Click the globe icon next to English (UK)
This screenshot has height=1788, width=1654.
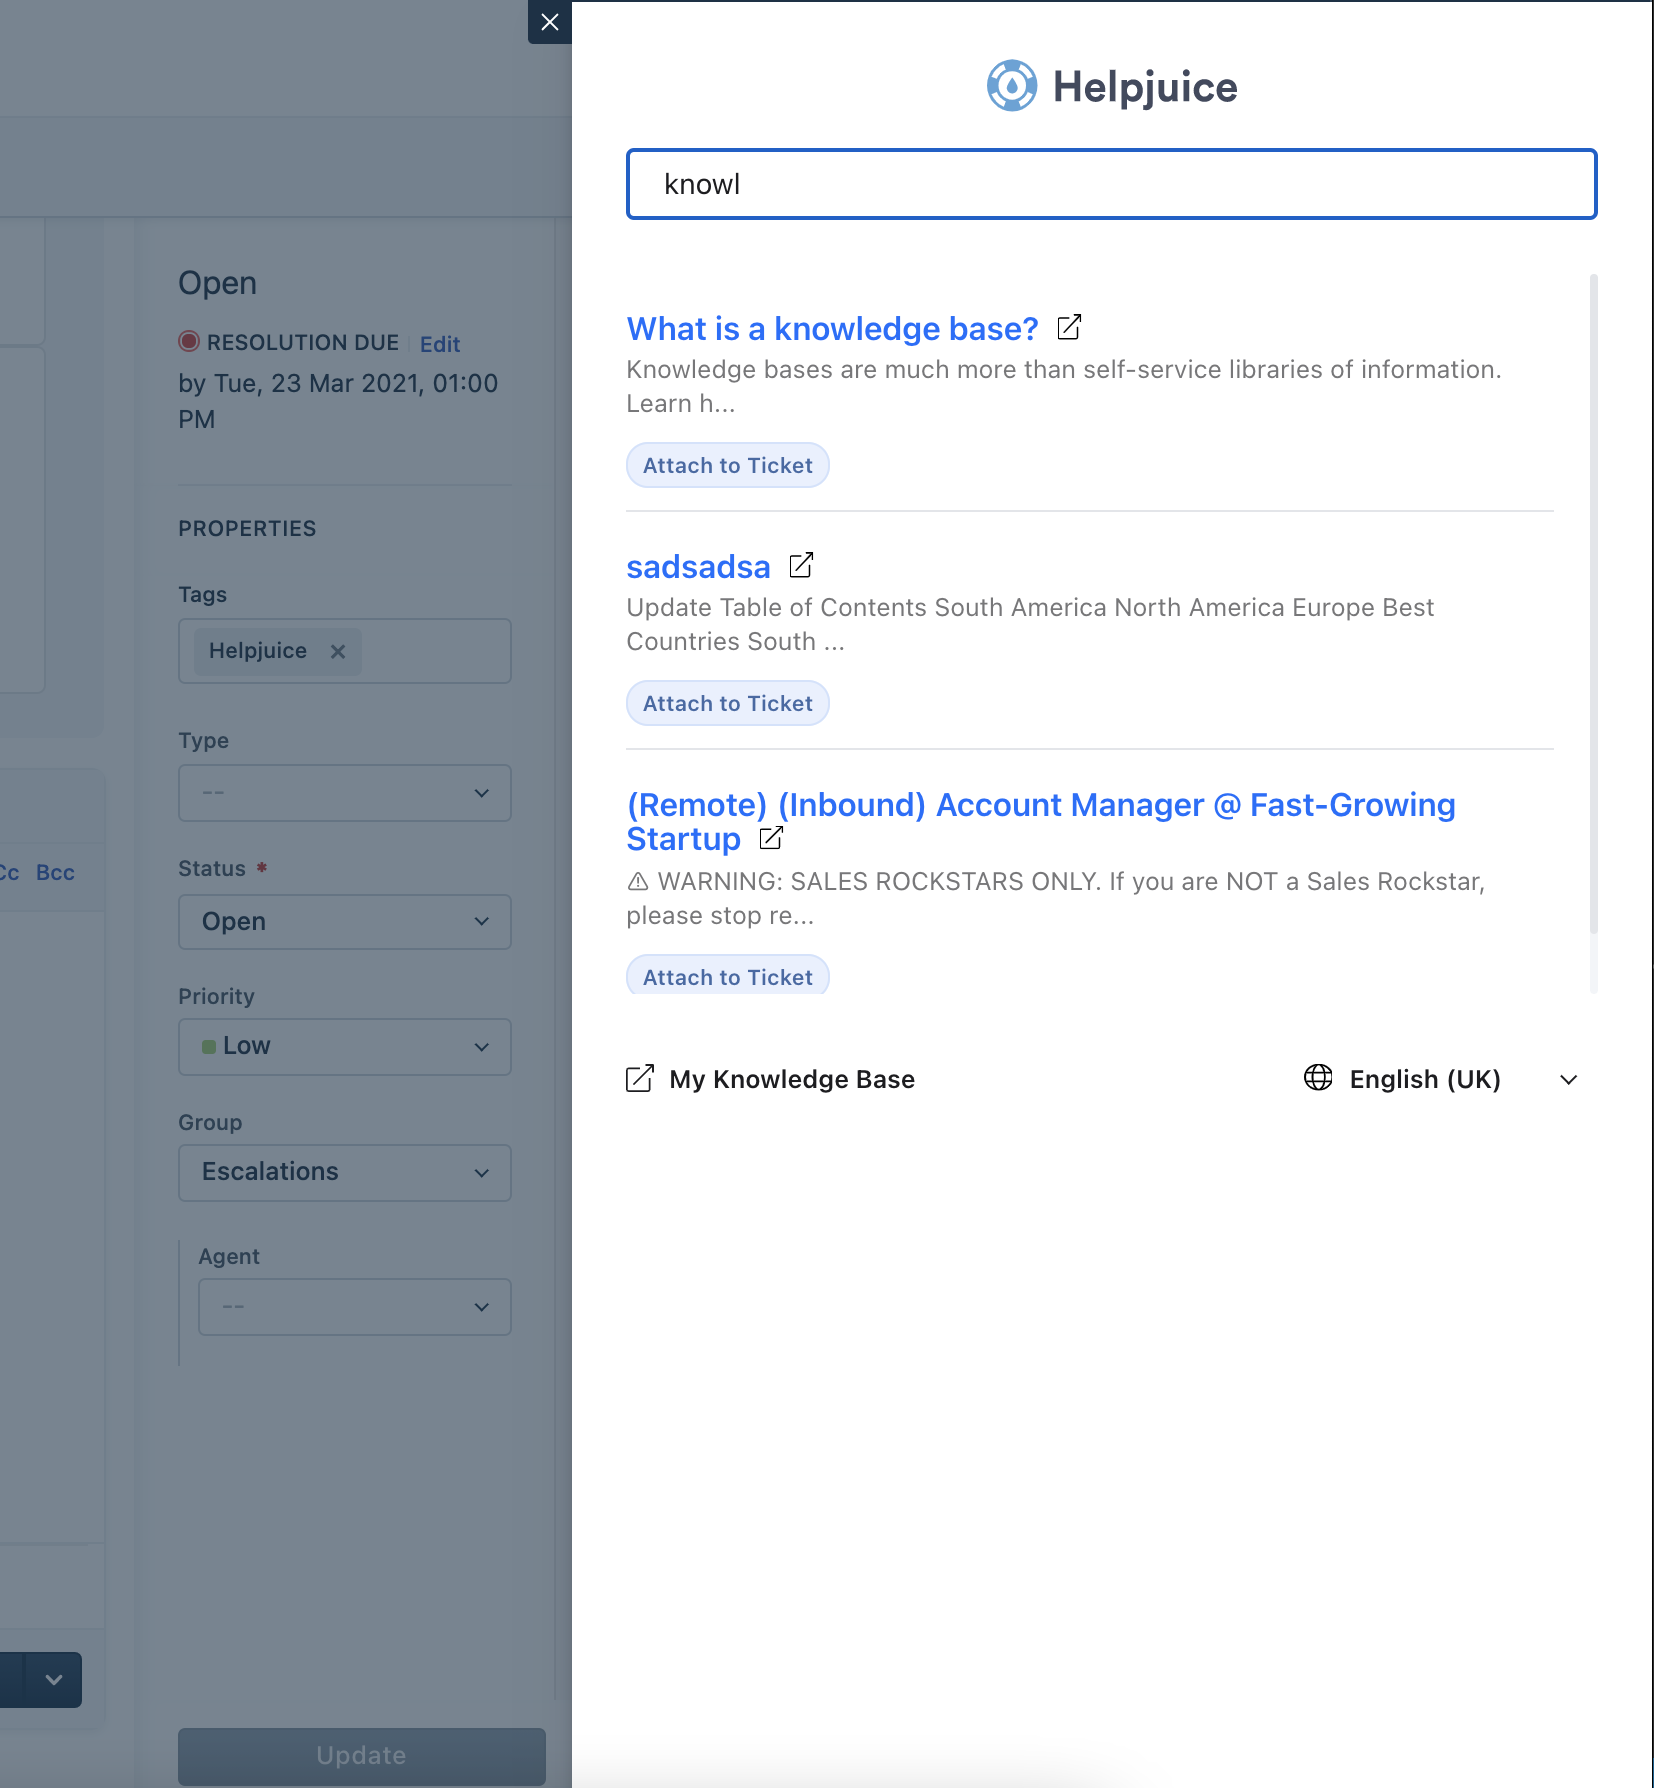(1318, 1079)
